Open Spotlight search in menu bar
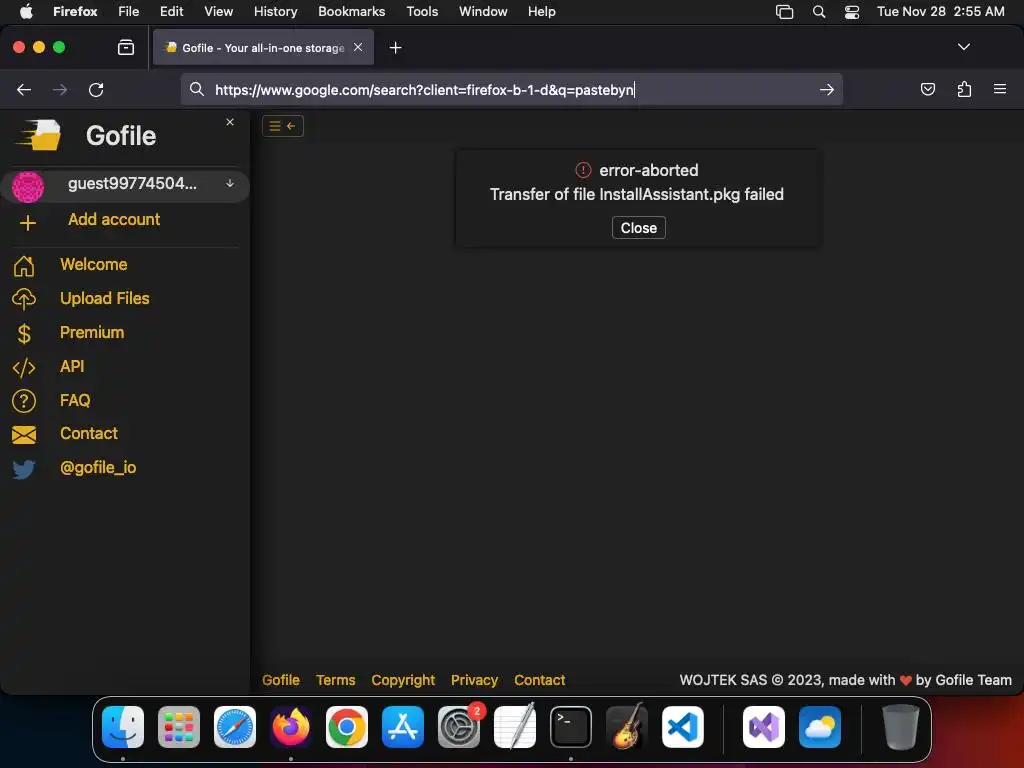Screen dimensions: 1024x768 pos(819,12)
